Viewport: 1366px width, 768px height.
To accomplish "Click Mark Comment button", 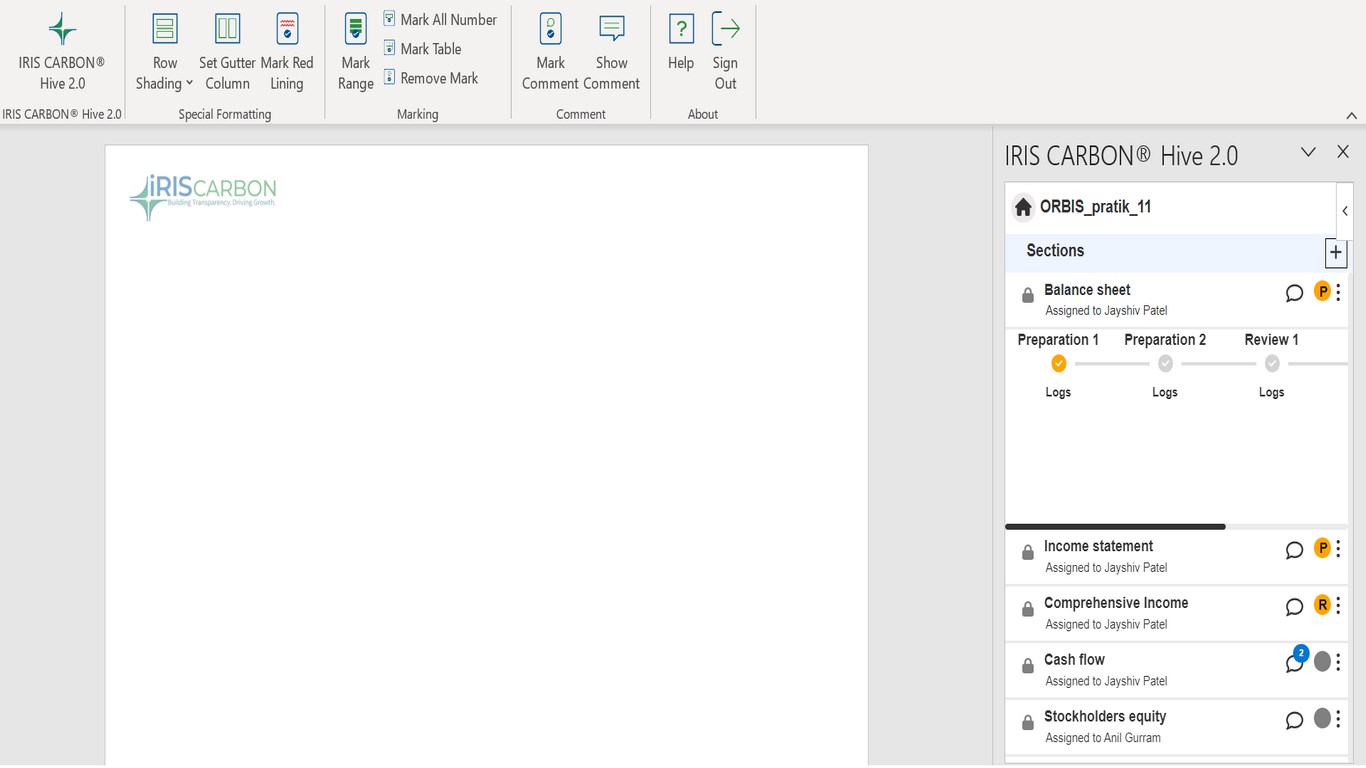I will pos(550,52).
